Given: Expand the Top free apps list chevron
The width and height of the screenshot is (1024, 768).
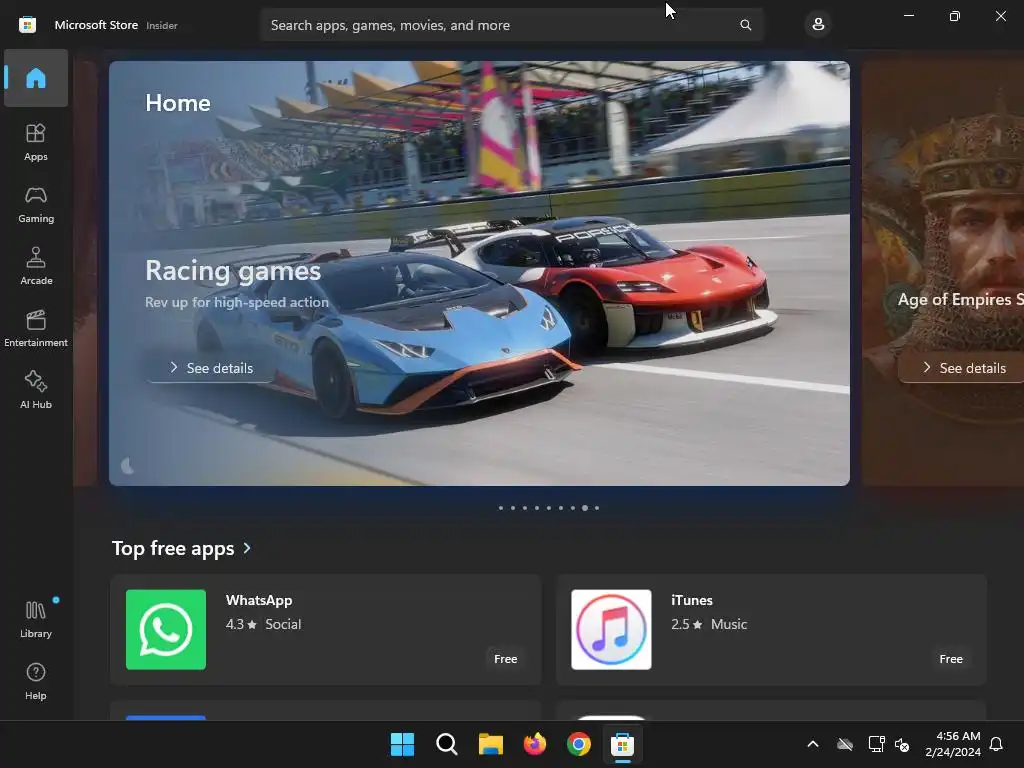Looking at the screenshot, I should [247, 548].
